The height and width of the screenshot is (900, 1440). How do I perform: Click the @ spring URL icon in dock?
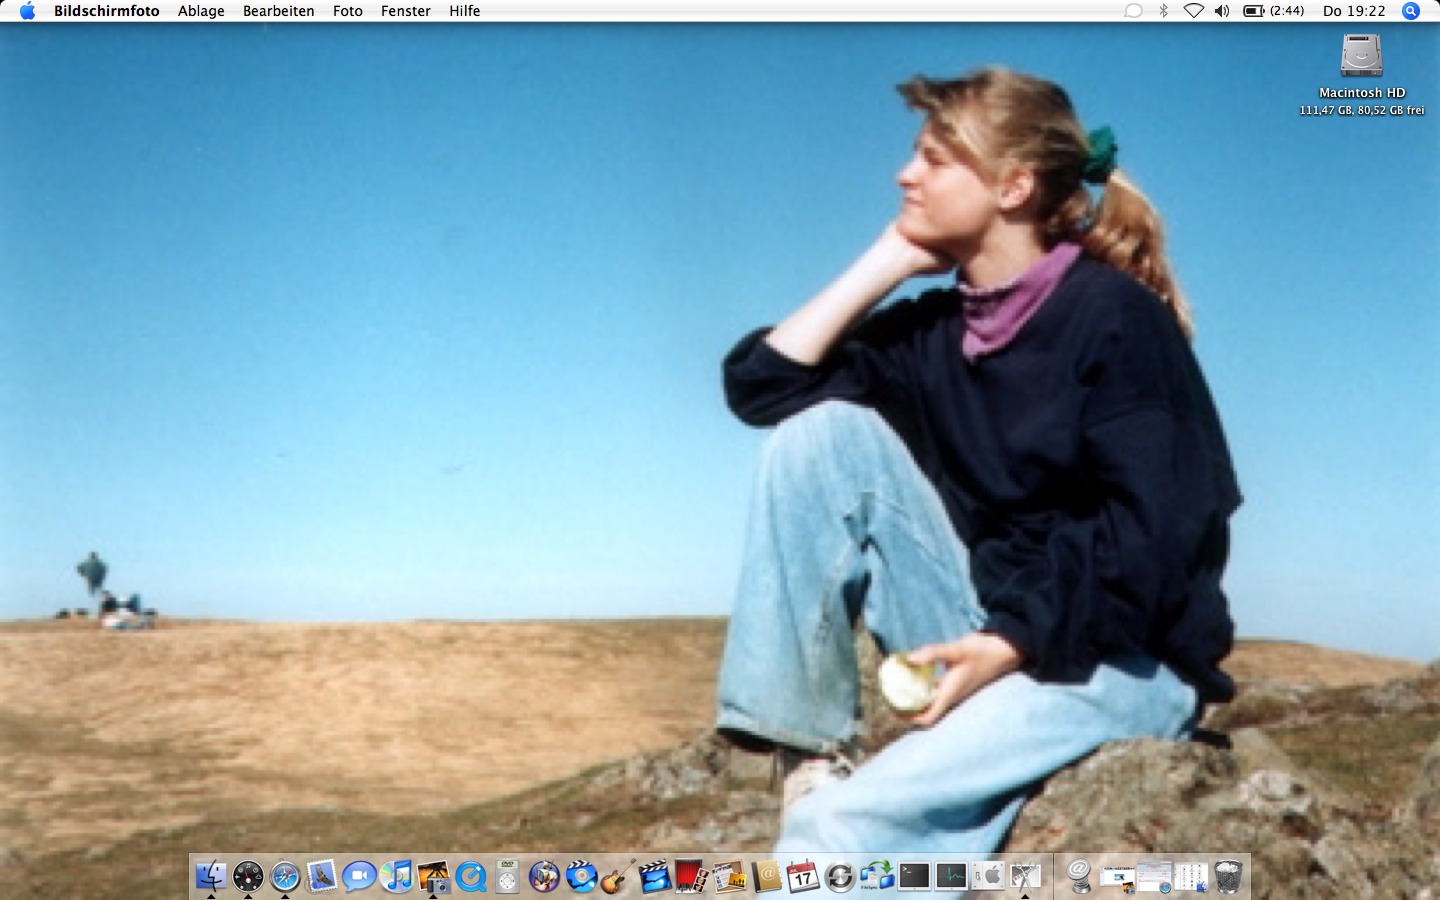pos(1080,877)
